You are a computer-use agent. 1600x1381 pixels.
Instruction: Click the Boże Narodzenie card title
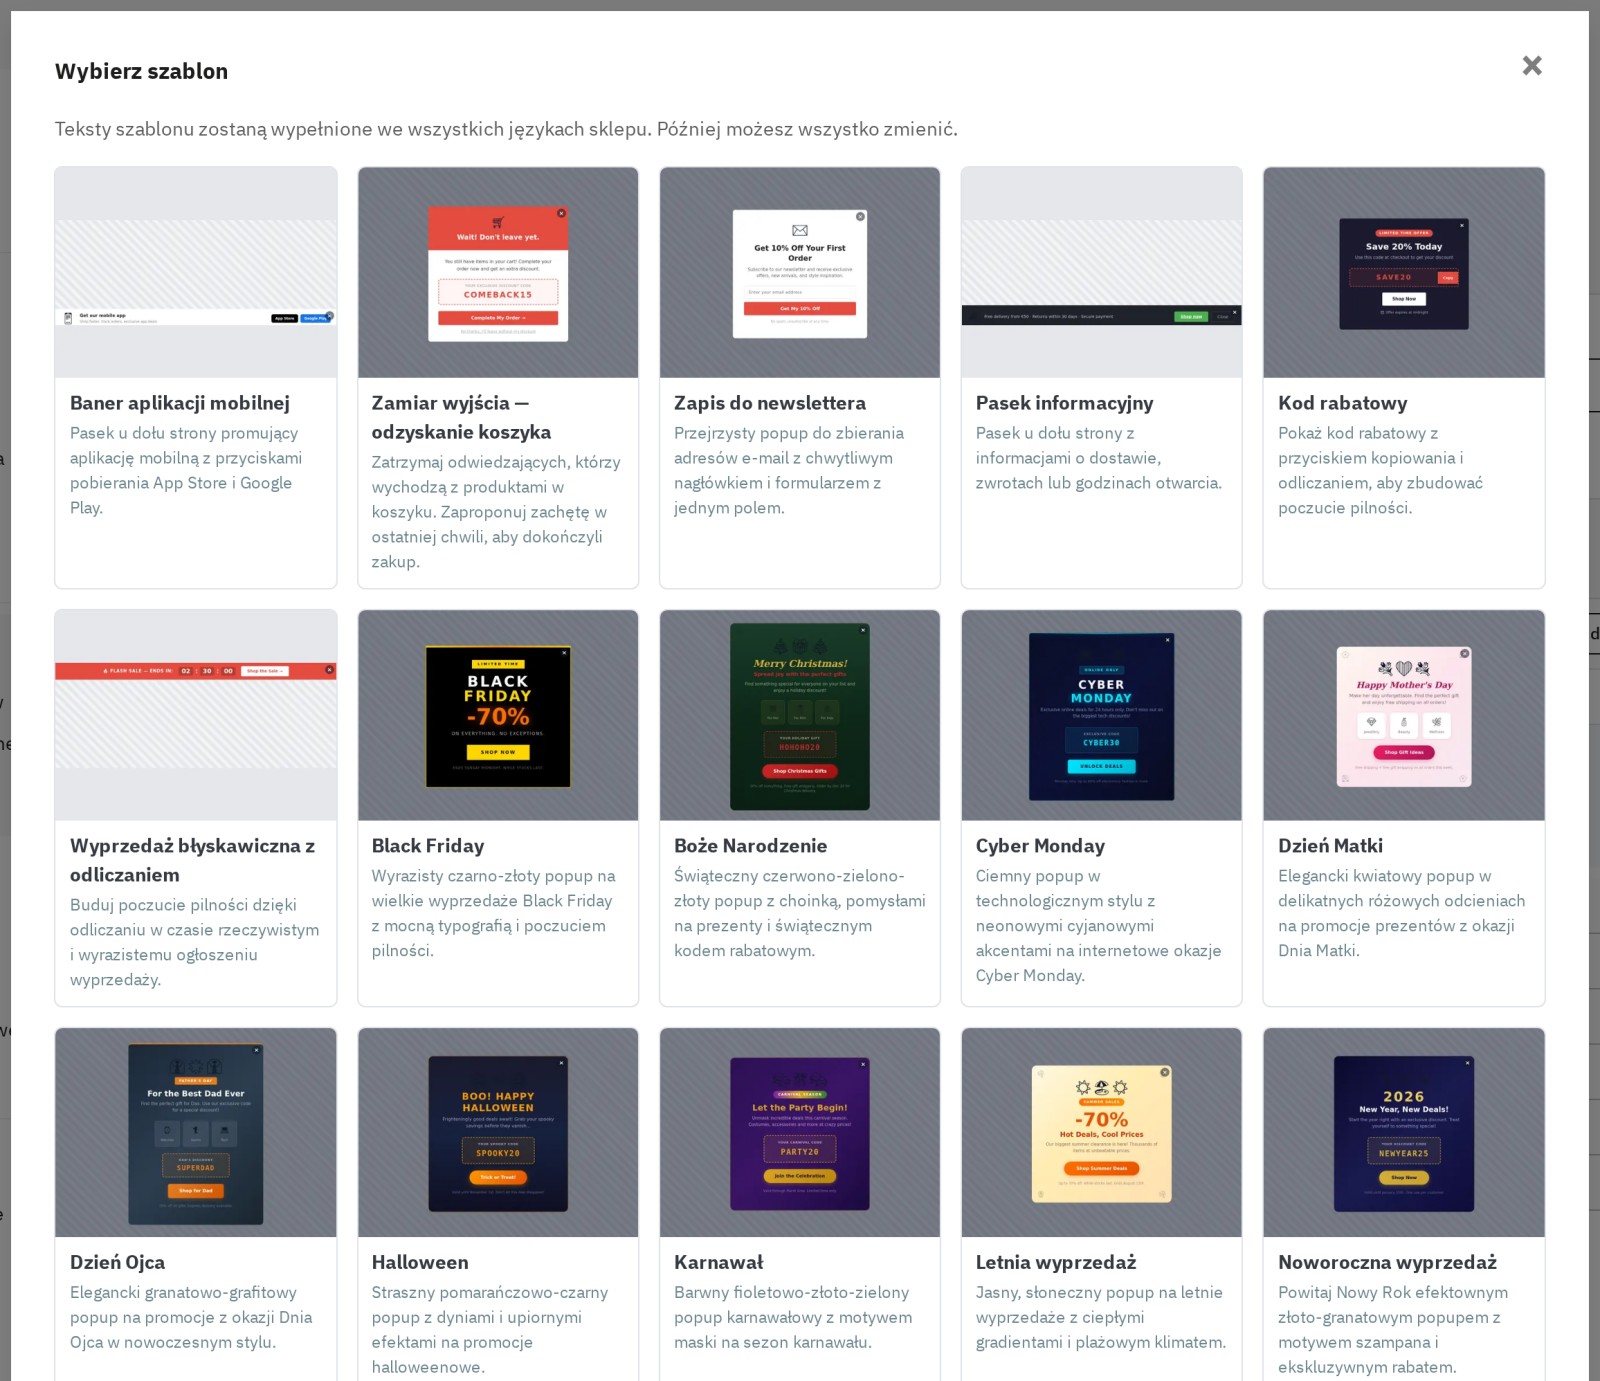click(x=751, y=846)
